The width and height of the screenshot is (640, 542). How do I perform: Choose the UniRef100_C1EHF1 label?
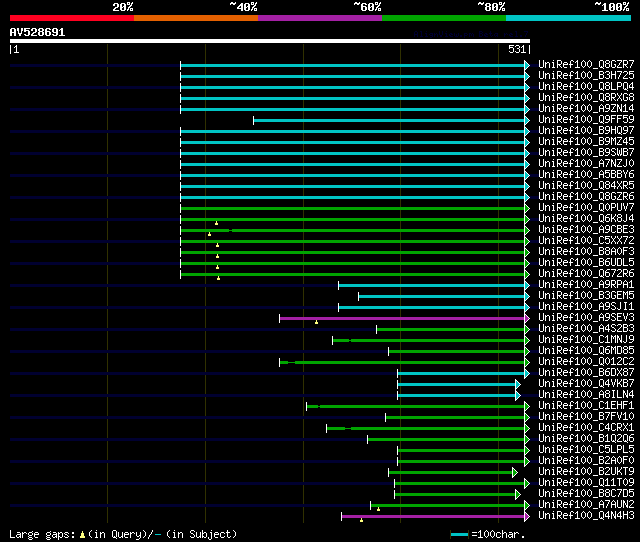pyautogui.click(x=586, y=406)
